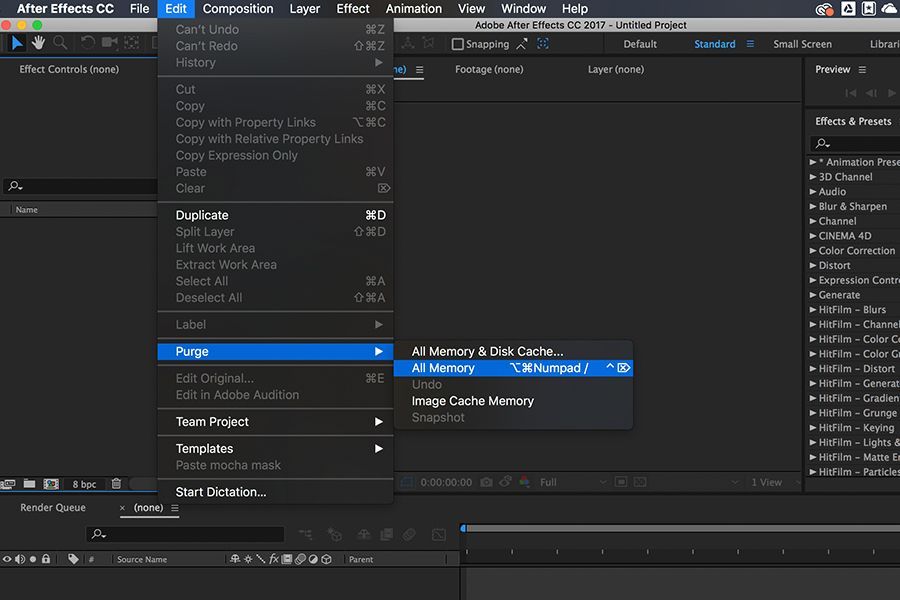Click the Standard workspace button

[714, 44]
